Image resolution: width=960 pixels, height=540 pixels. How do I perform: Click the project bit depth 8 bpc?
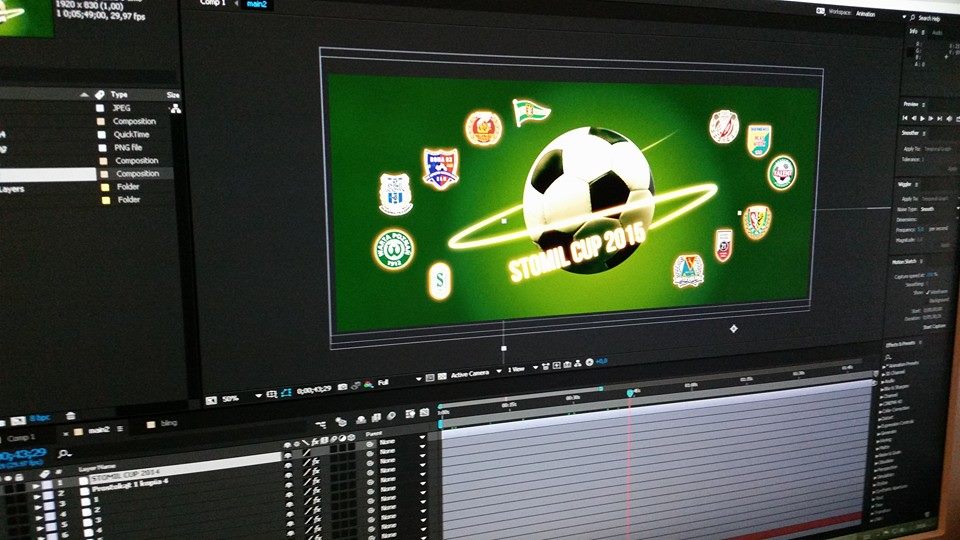pos(39,418)
